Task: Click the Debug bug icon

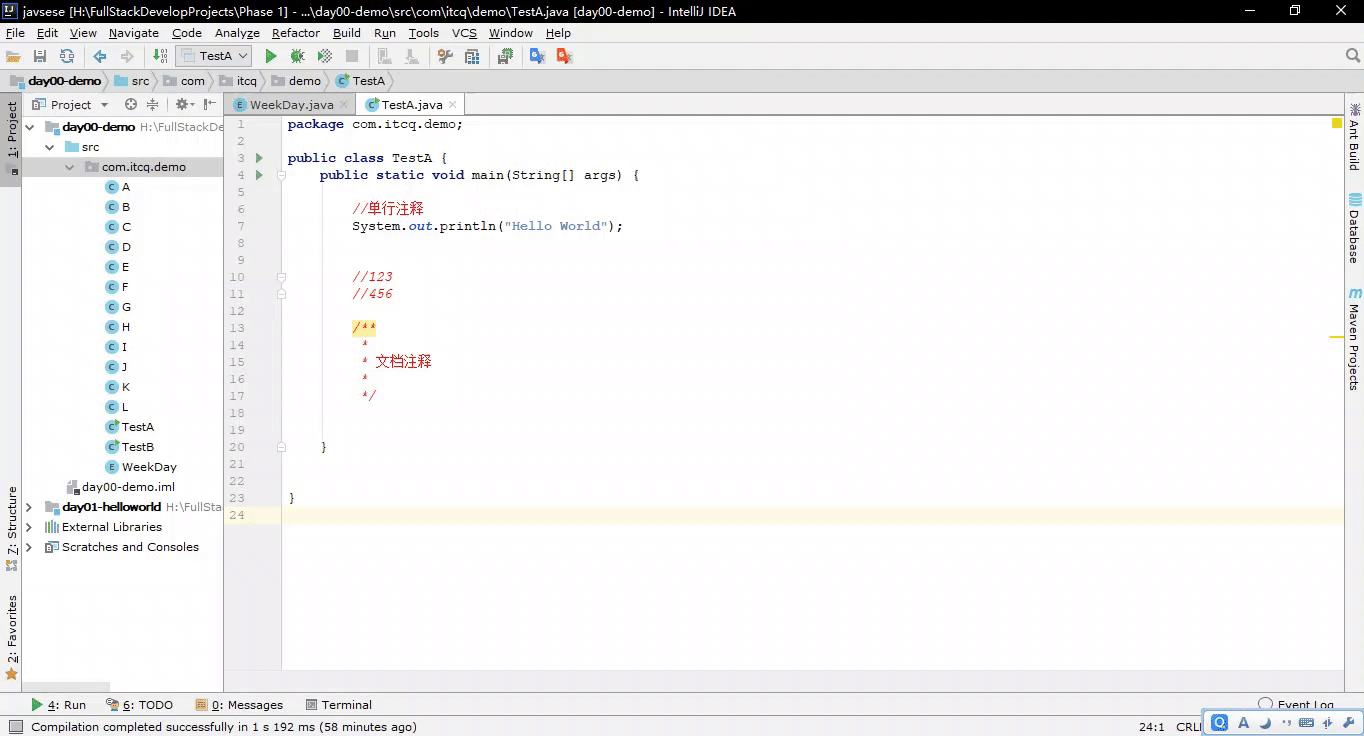Action: pos(297,57)
